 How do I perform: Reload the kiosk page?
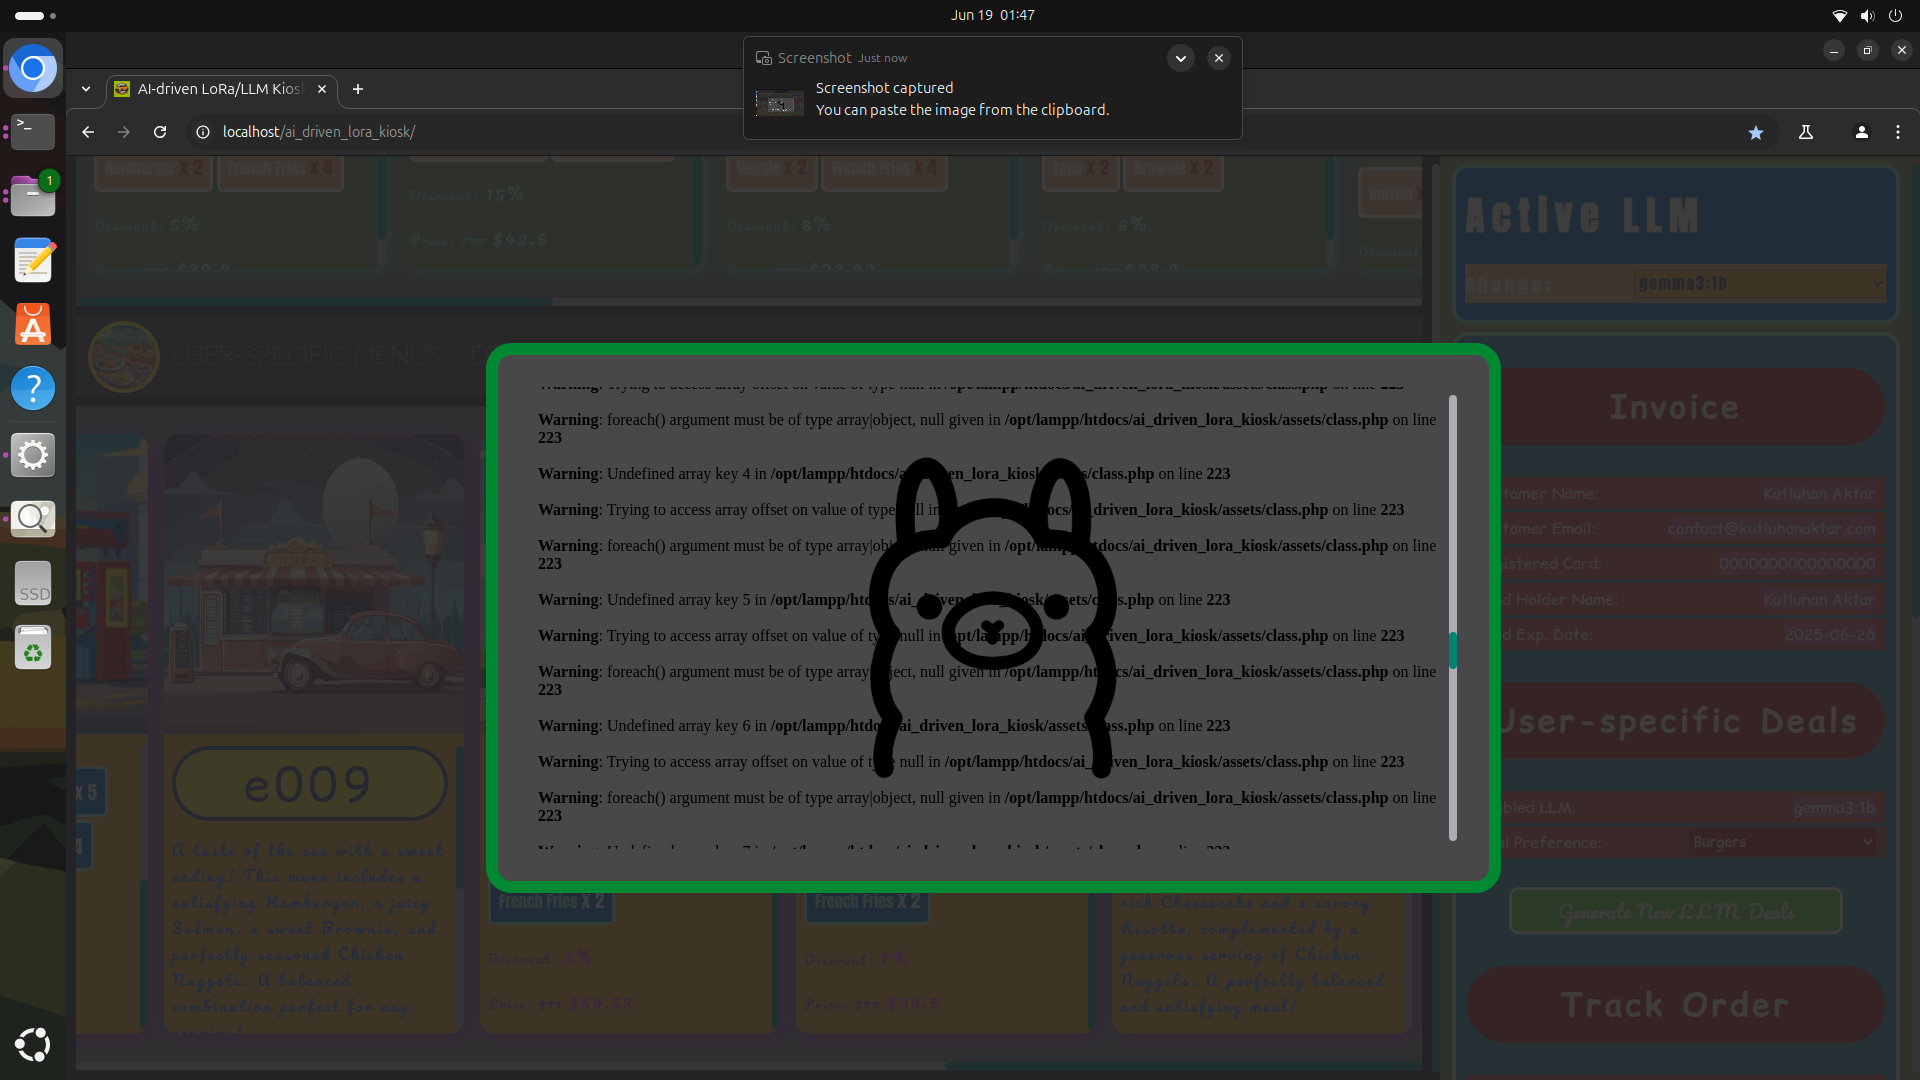160,132
